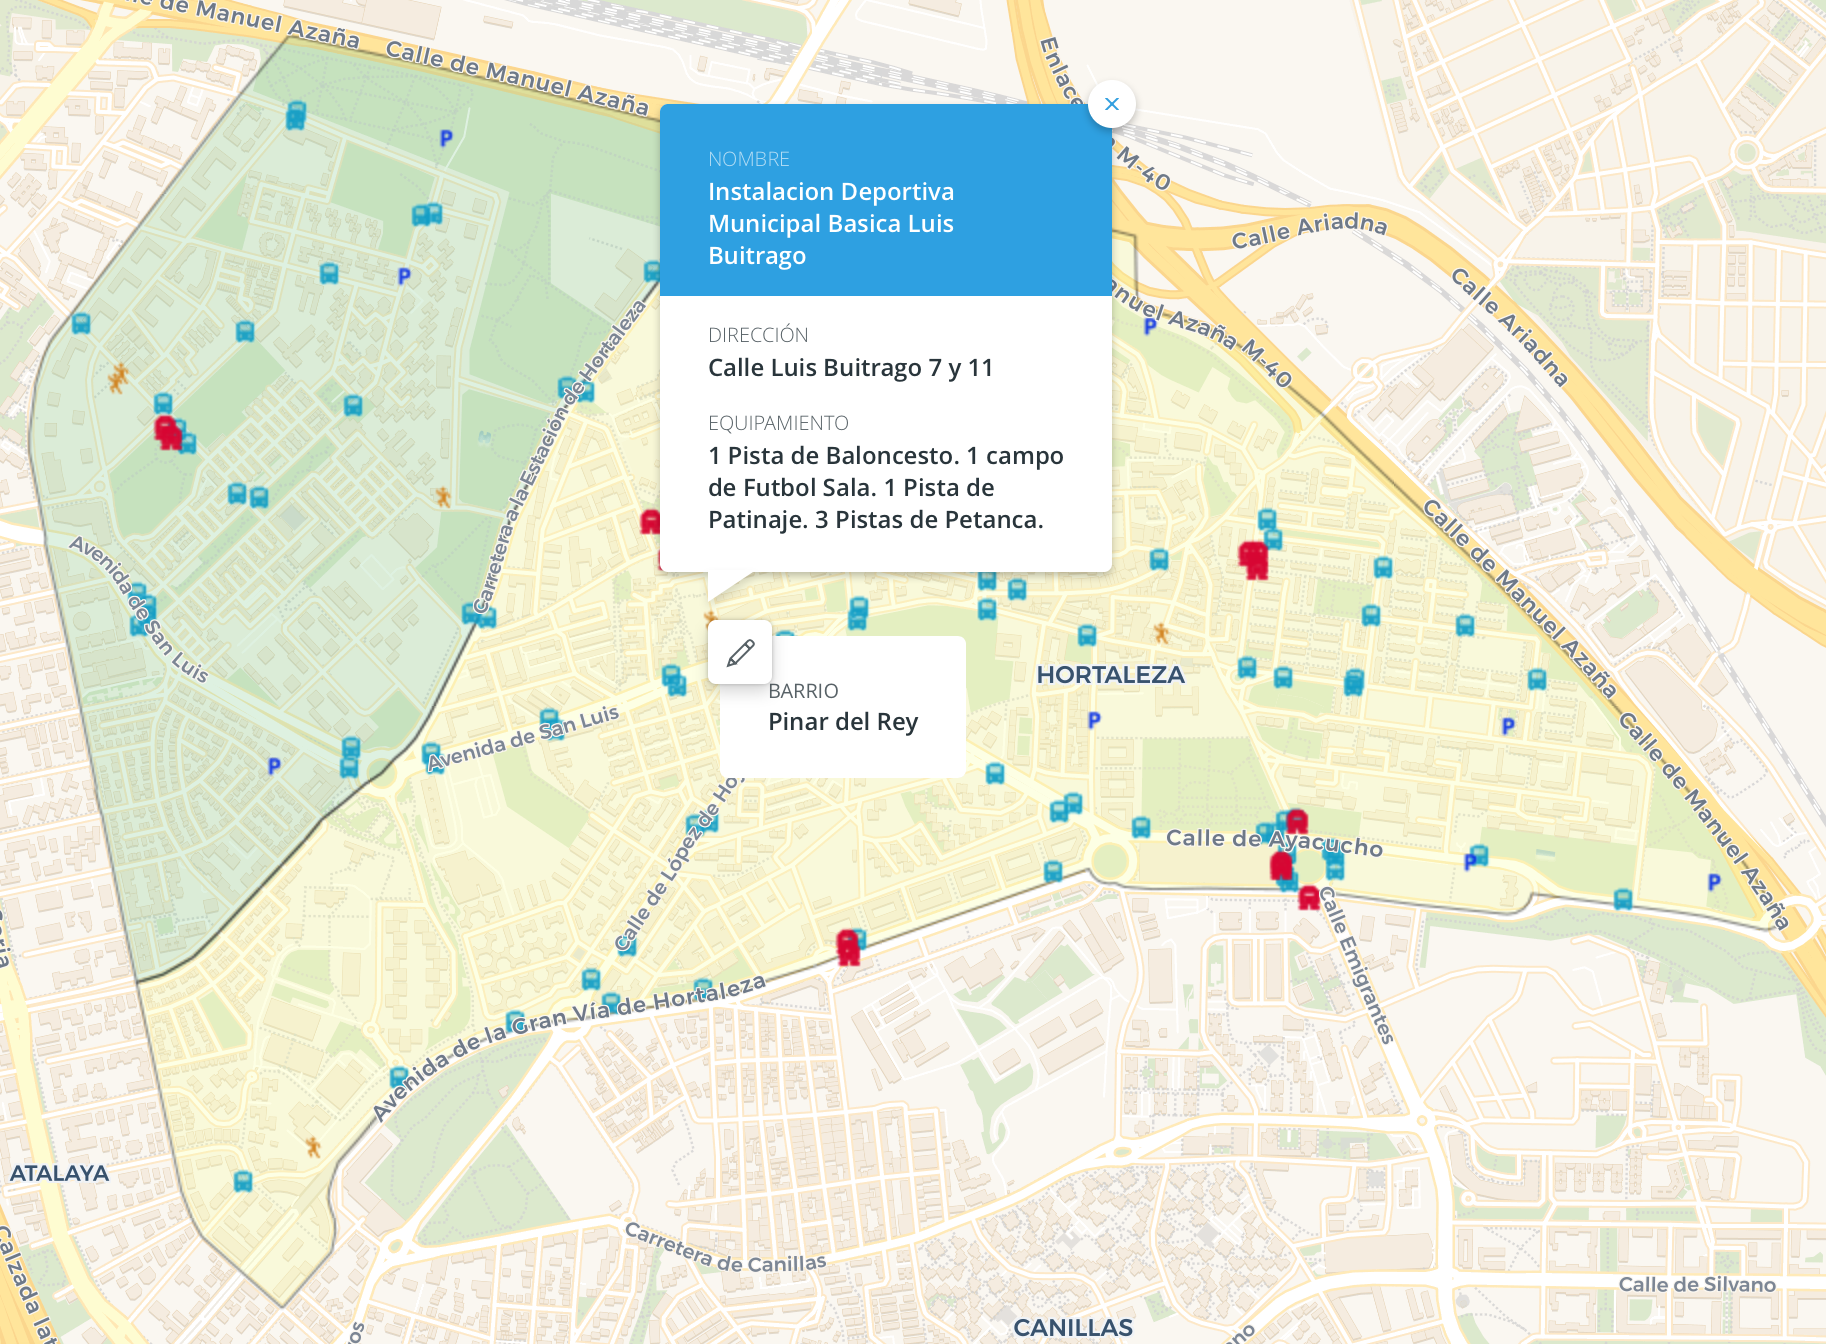Image resolution: width=1826 pixels, height=1344 pixels.
Task: Select the southernmost red metro marker by Calle Emigrantes
Action: [1309, 898]
